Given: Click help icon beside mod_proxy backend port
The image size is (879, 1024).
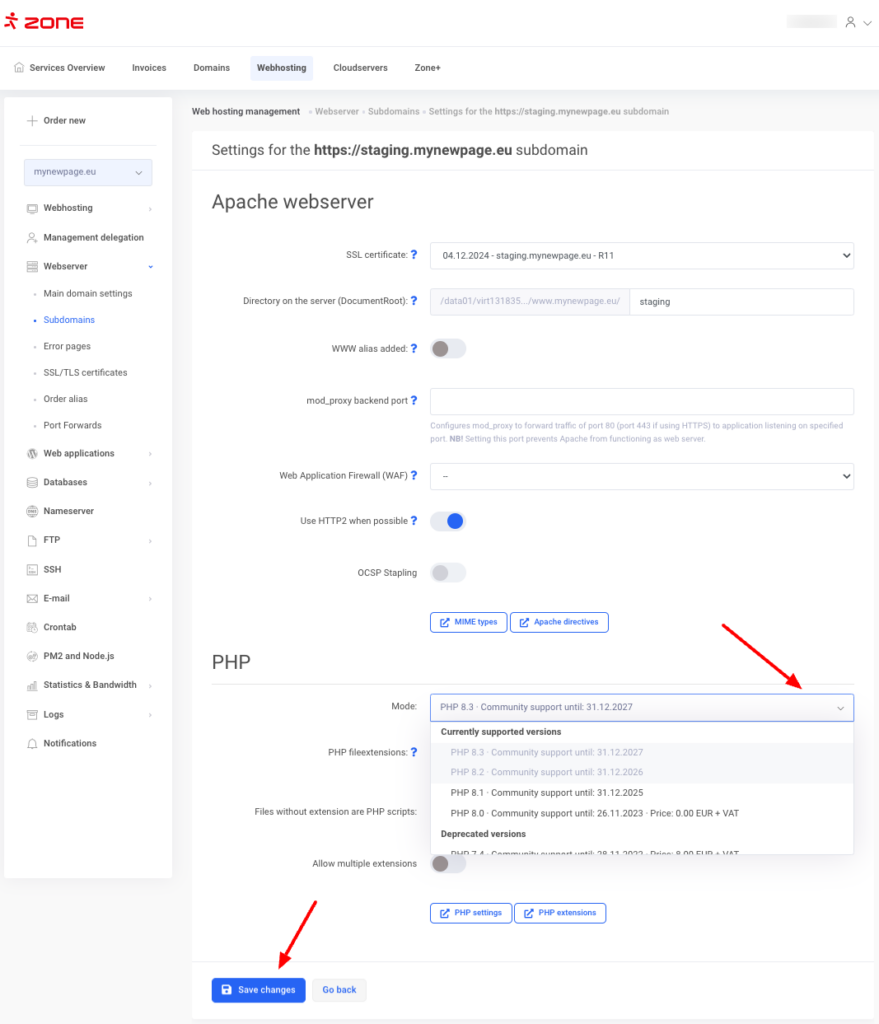Looking at the screenshot, I should click(x=414, y=401).
